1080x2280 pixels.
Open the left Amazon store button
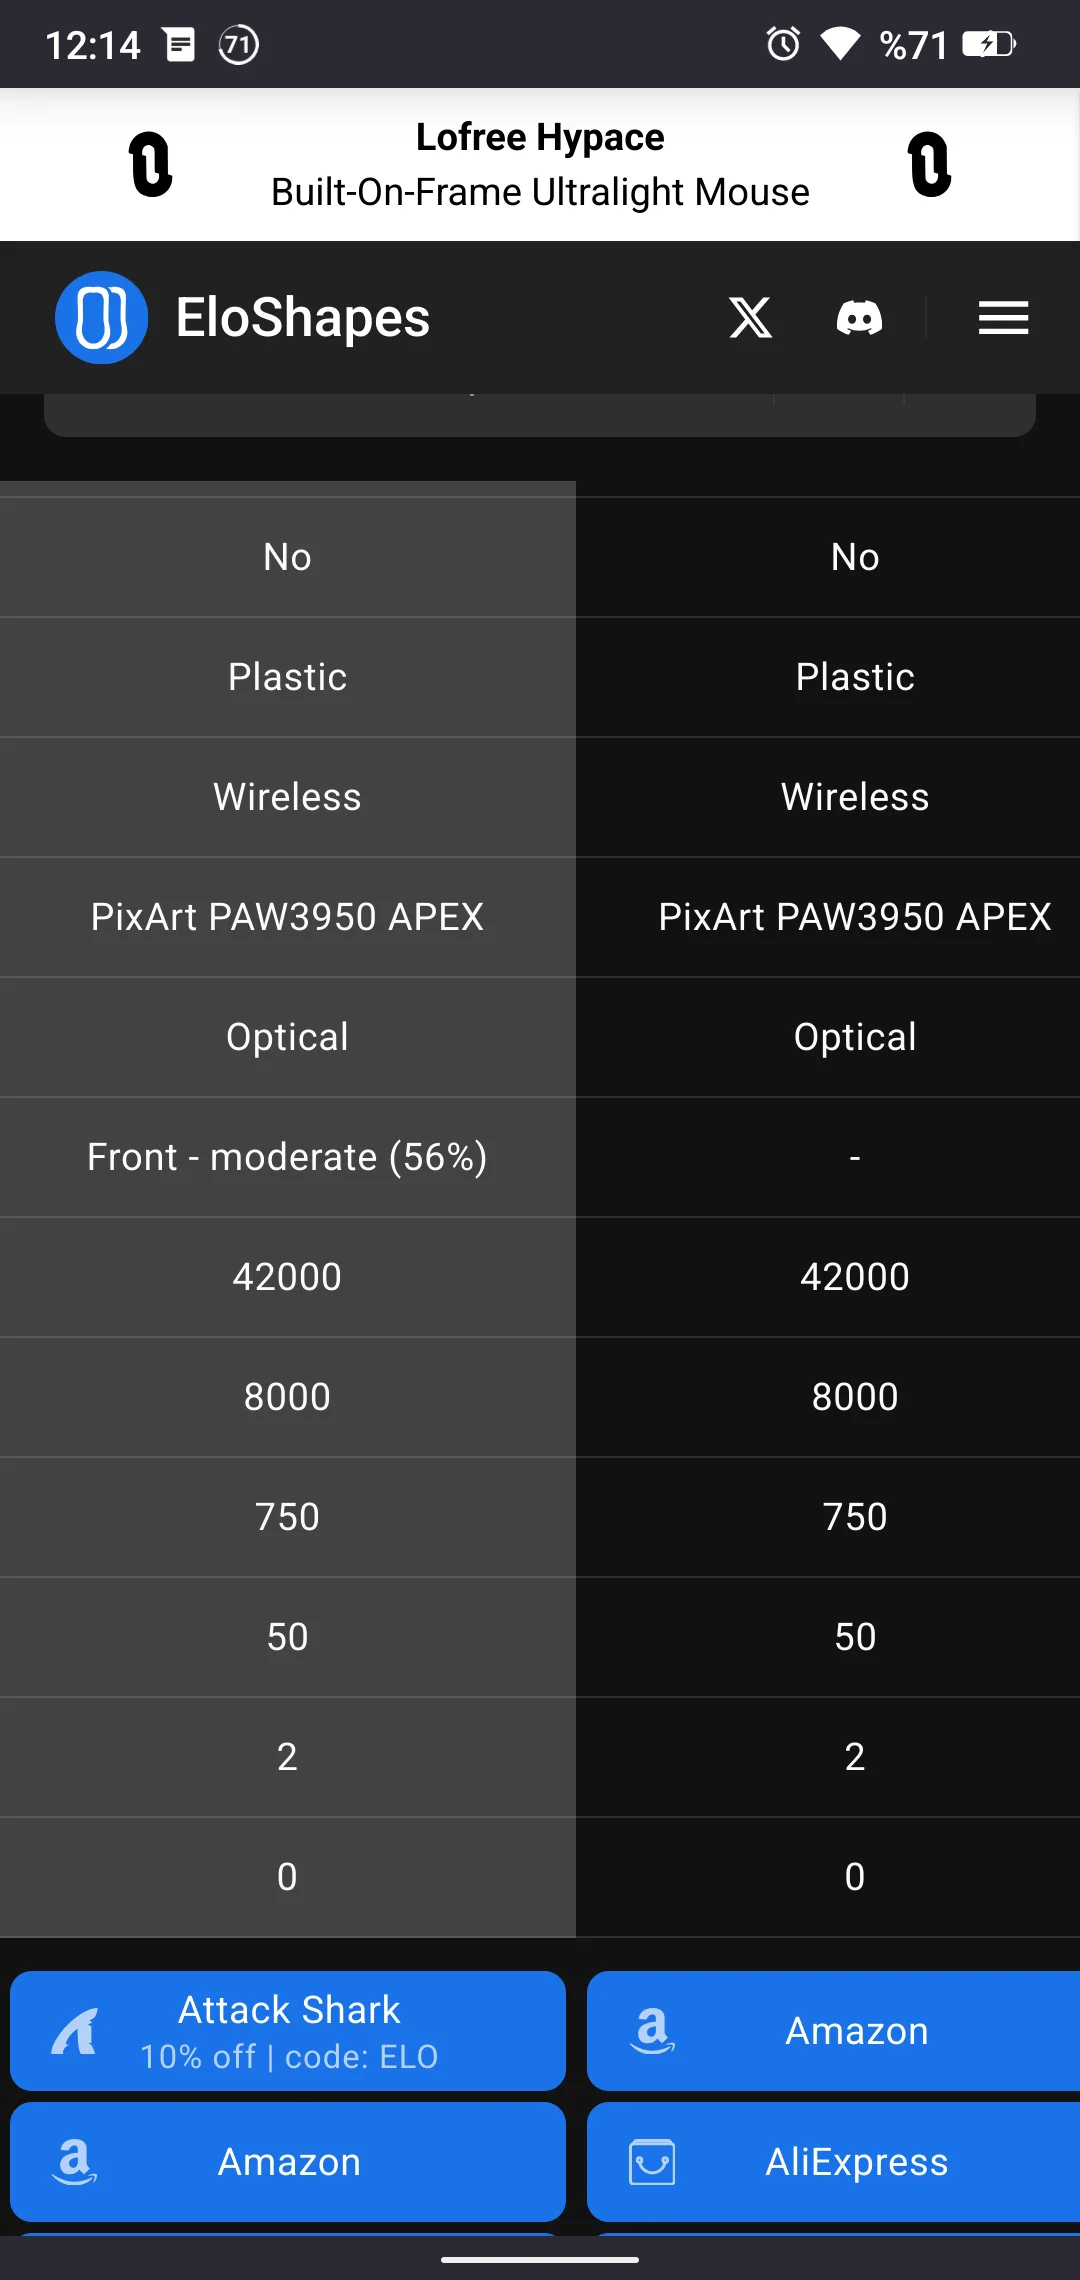coord(288,2162)
